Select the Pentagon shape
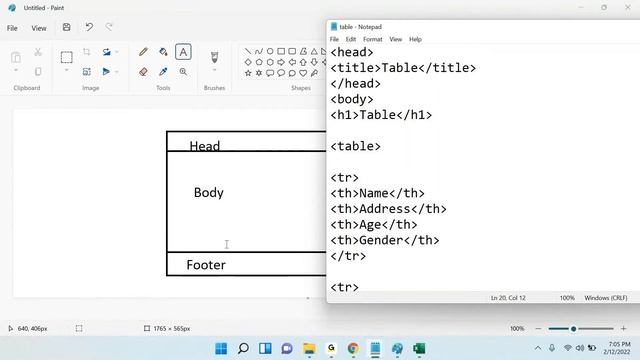The image size is (640, 360). [x=259, y=62]
